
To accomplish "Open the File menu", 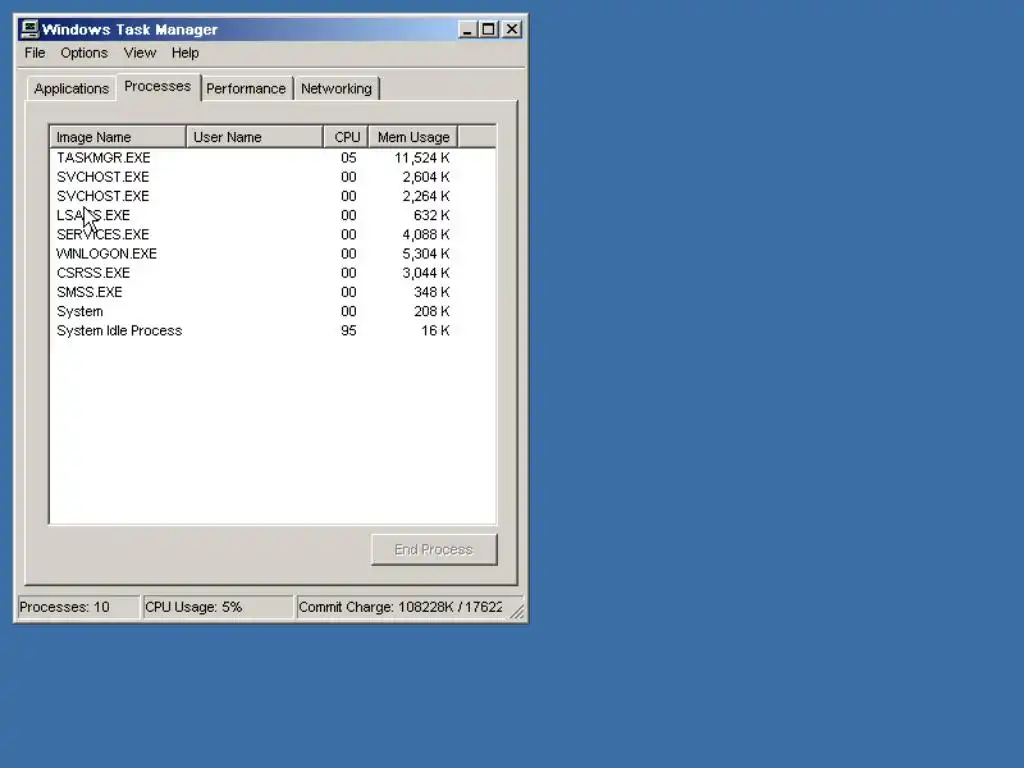I will pyautogui.click(x=35, y=53).
